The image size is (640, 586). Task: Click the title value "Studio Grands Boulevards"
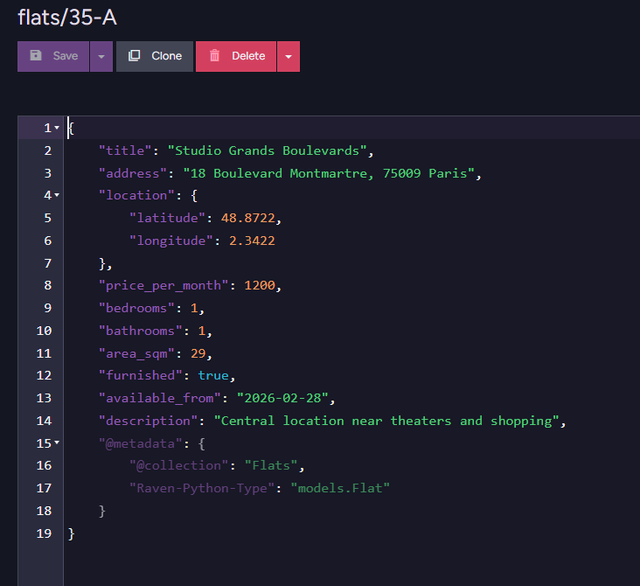269,150
